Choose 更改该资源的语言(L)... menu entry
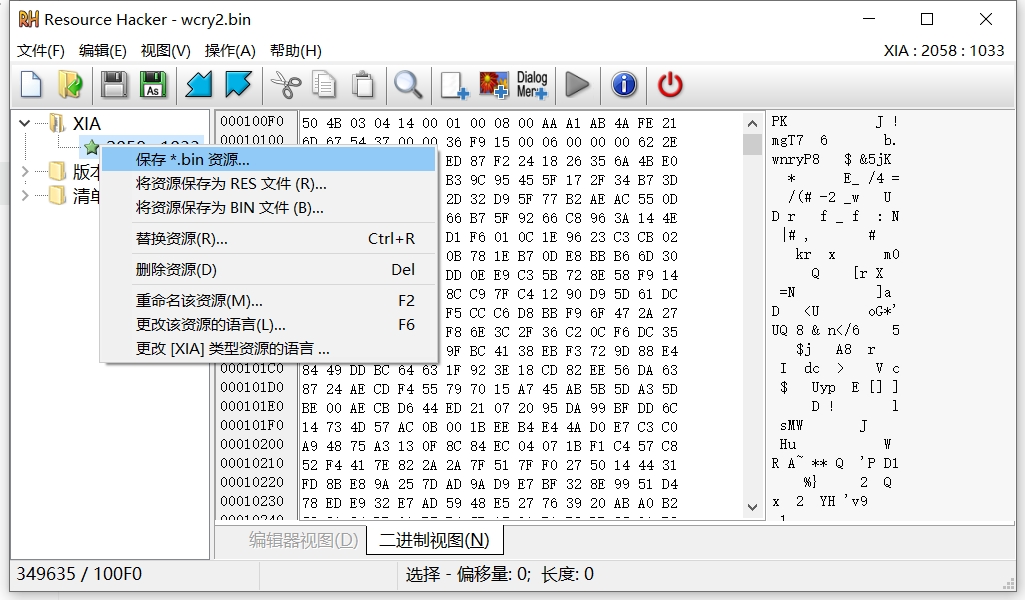 (268, 325)
